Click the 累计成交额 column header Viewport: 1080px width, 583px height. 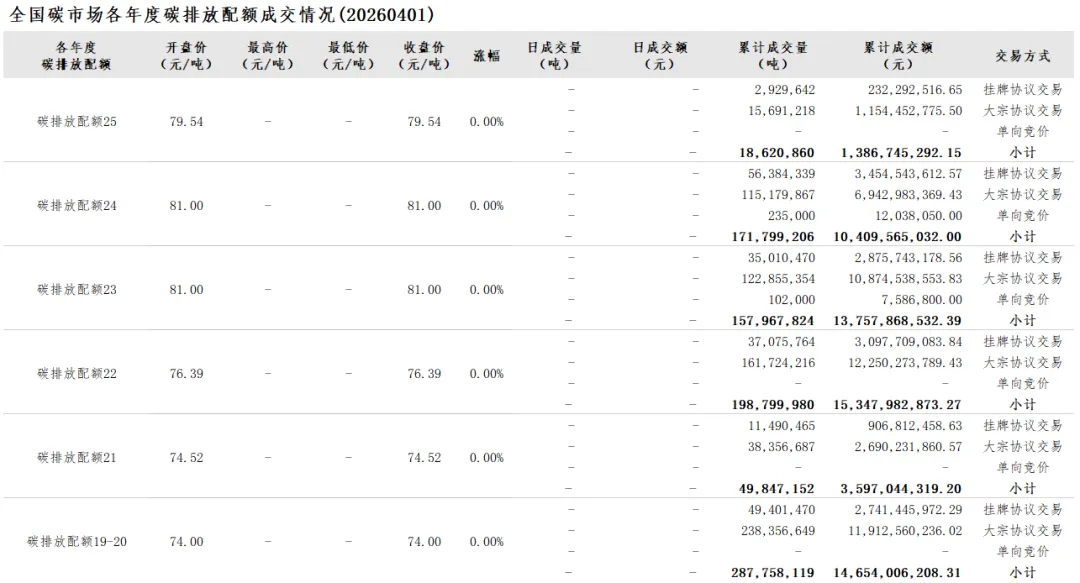pos(898,56)
